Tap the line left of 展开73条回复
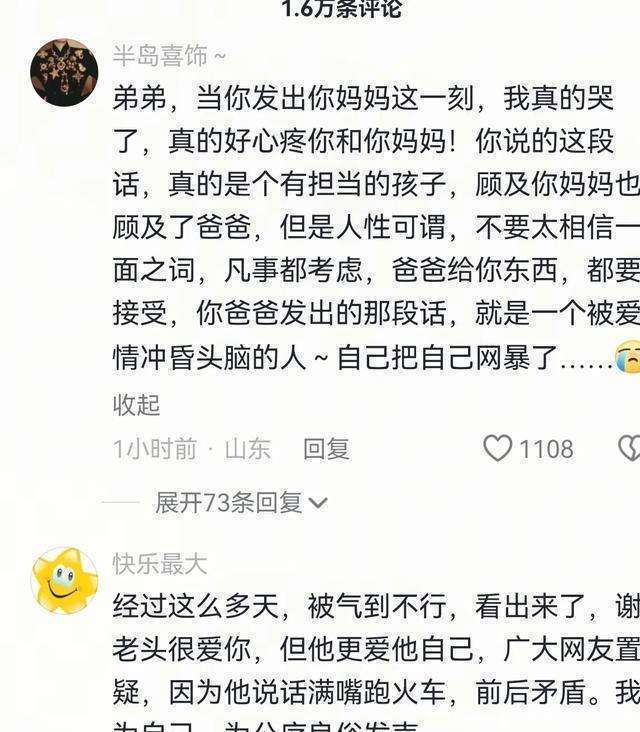This screenshot has width=640, height=732. pos(120,503)
